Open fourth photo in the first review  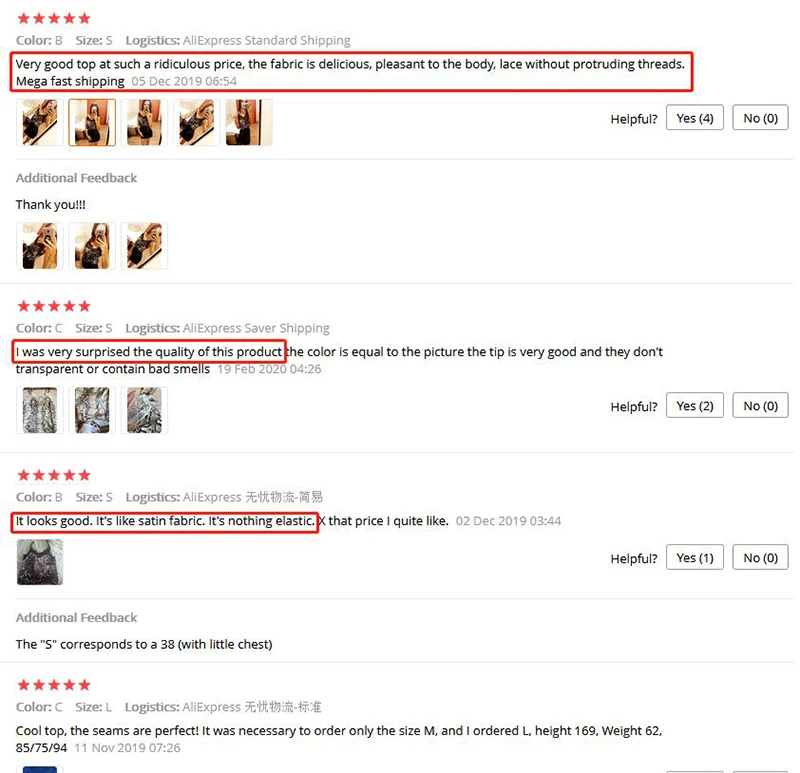pyautogui.click(x=196, y=122)
